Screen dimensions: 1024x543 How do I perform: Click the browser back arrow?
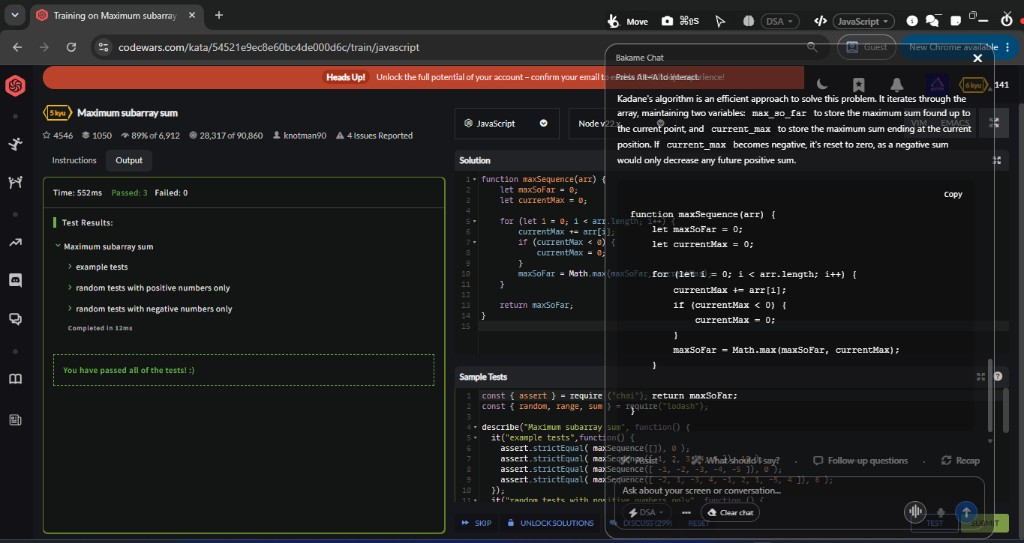click(17, 47)
